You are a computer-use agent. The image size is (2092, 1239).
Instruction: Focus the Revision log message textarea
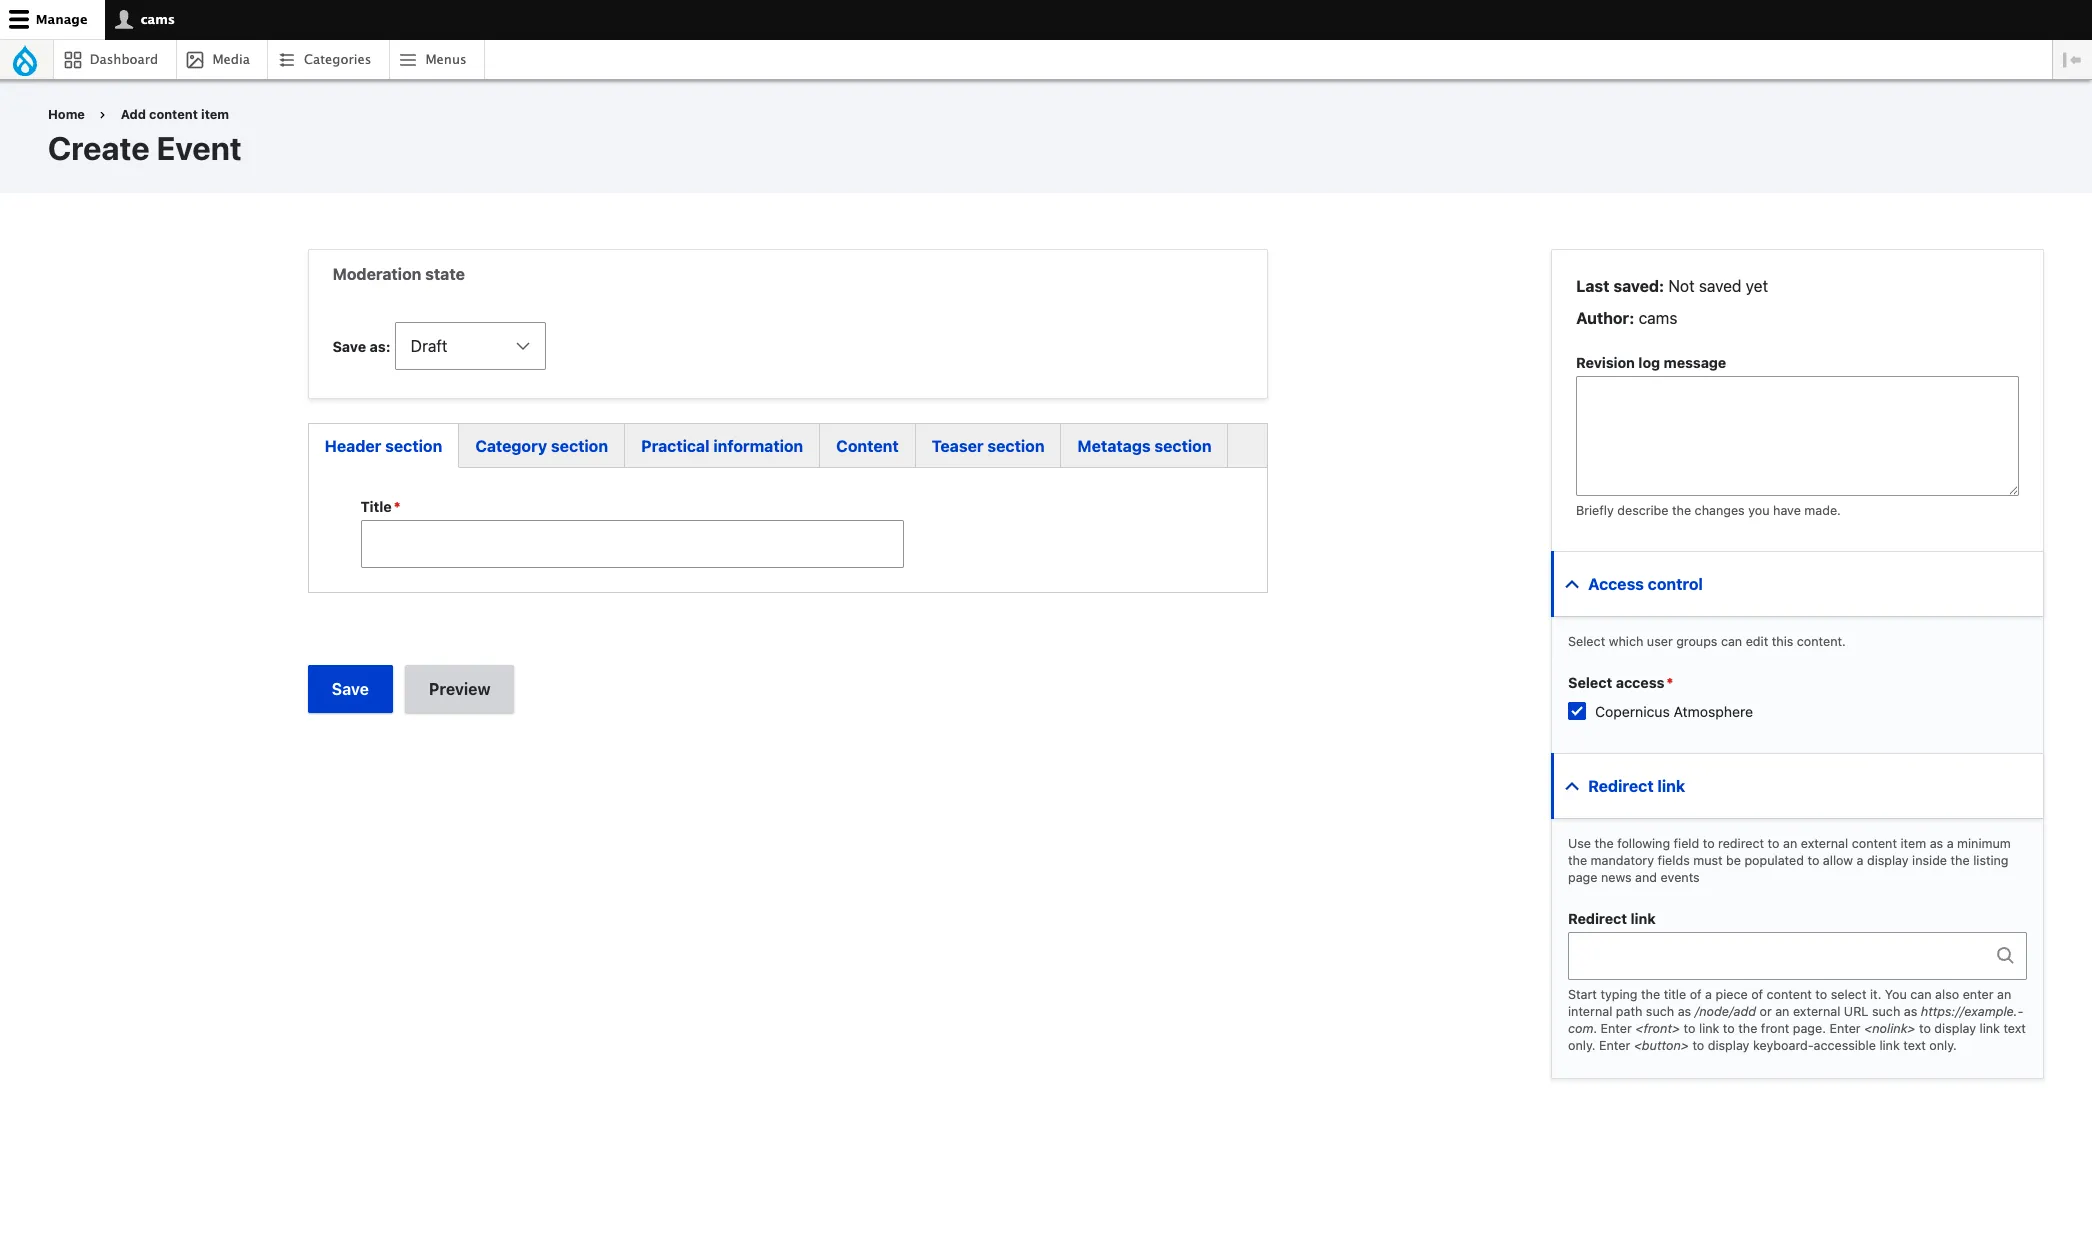click(1797, 436)
